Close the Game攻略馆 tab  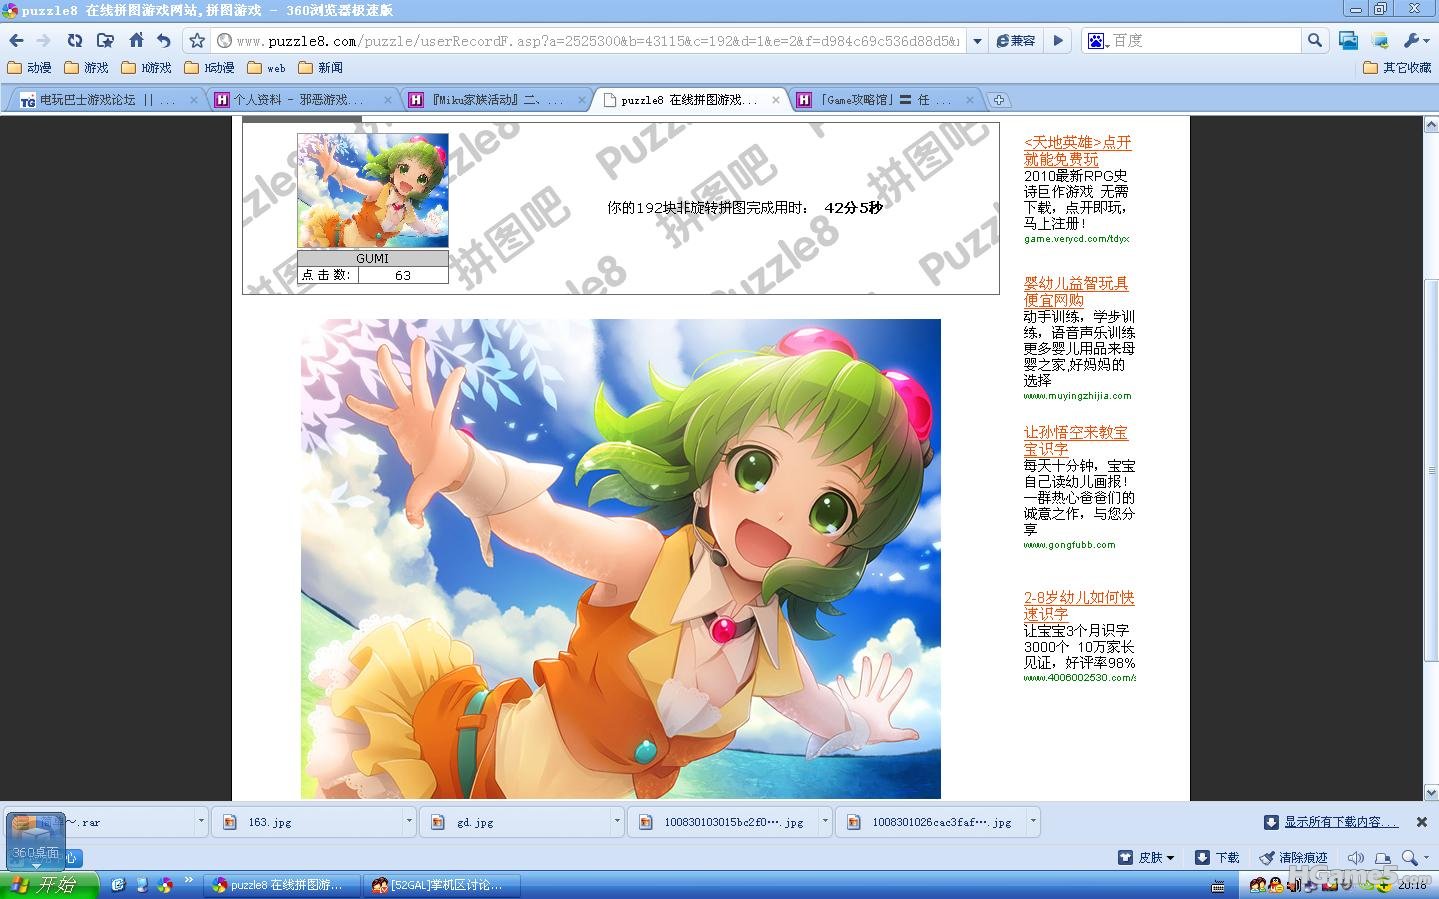click(x=970, y=100)
